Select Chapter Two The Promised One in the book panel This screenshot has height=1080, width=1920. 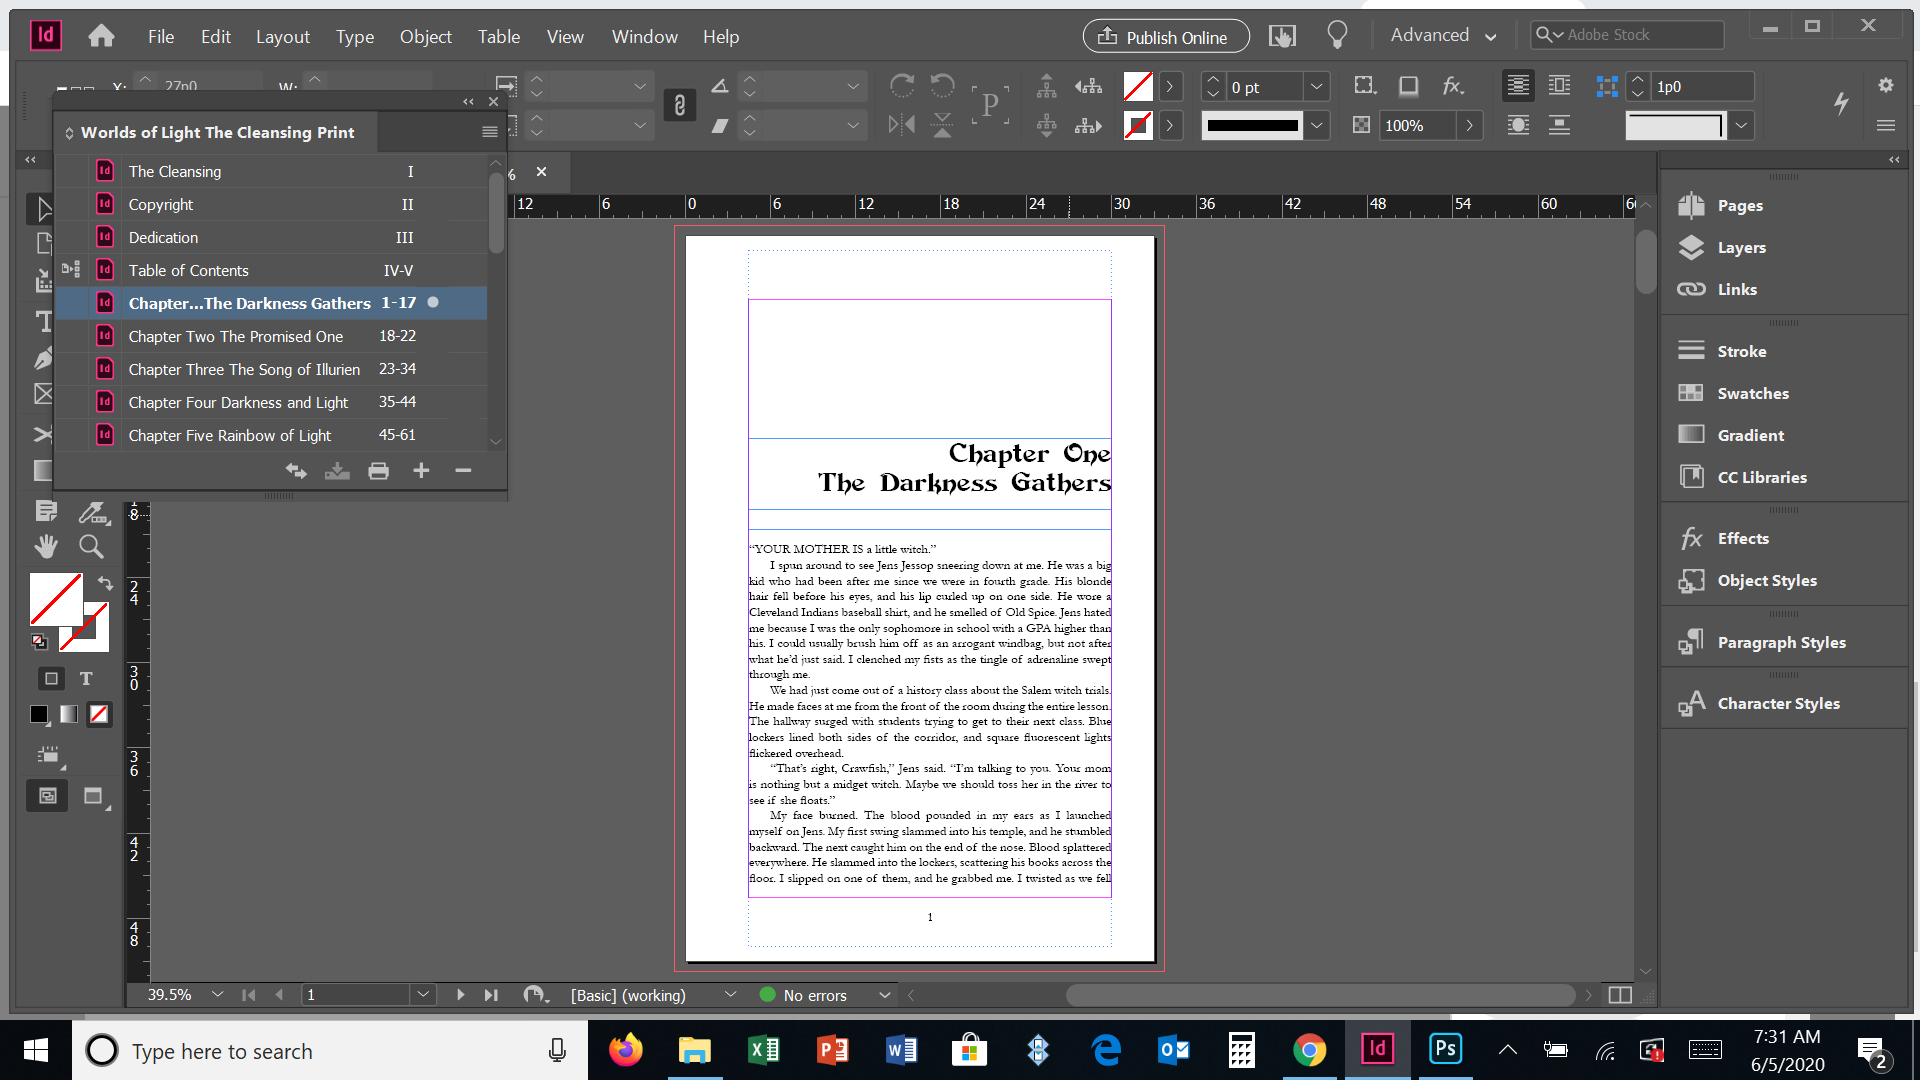236,336
